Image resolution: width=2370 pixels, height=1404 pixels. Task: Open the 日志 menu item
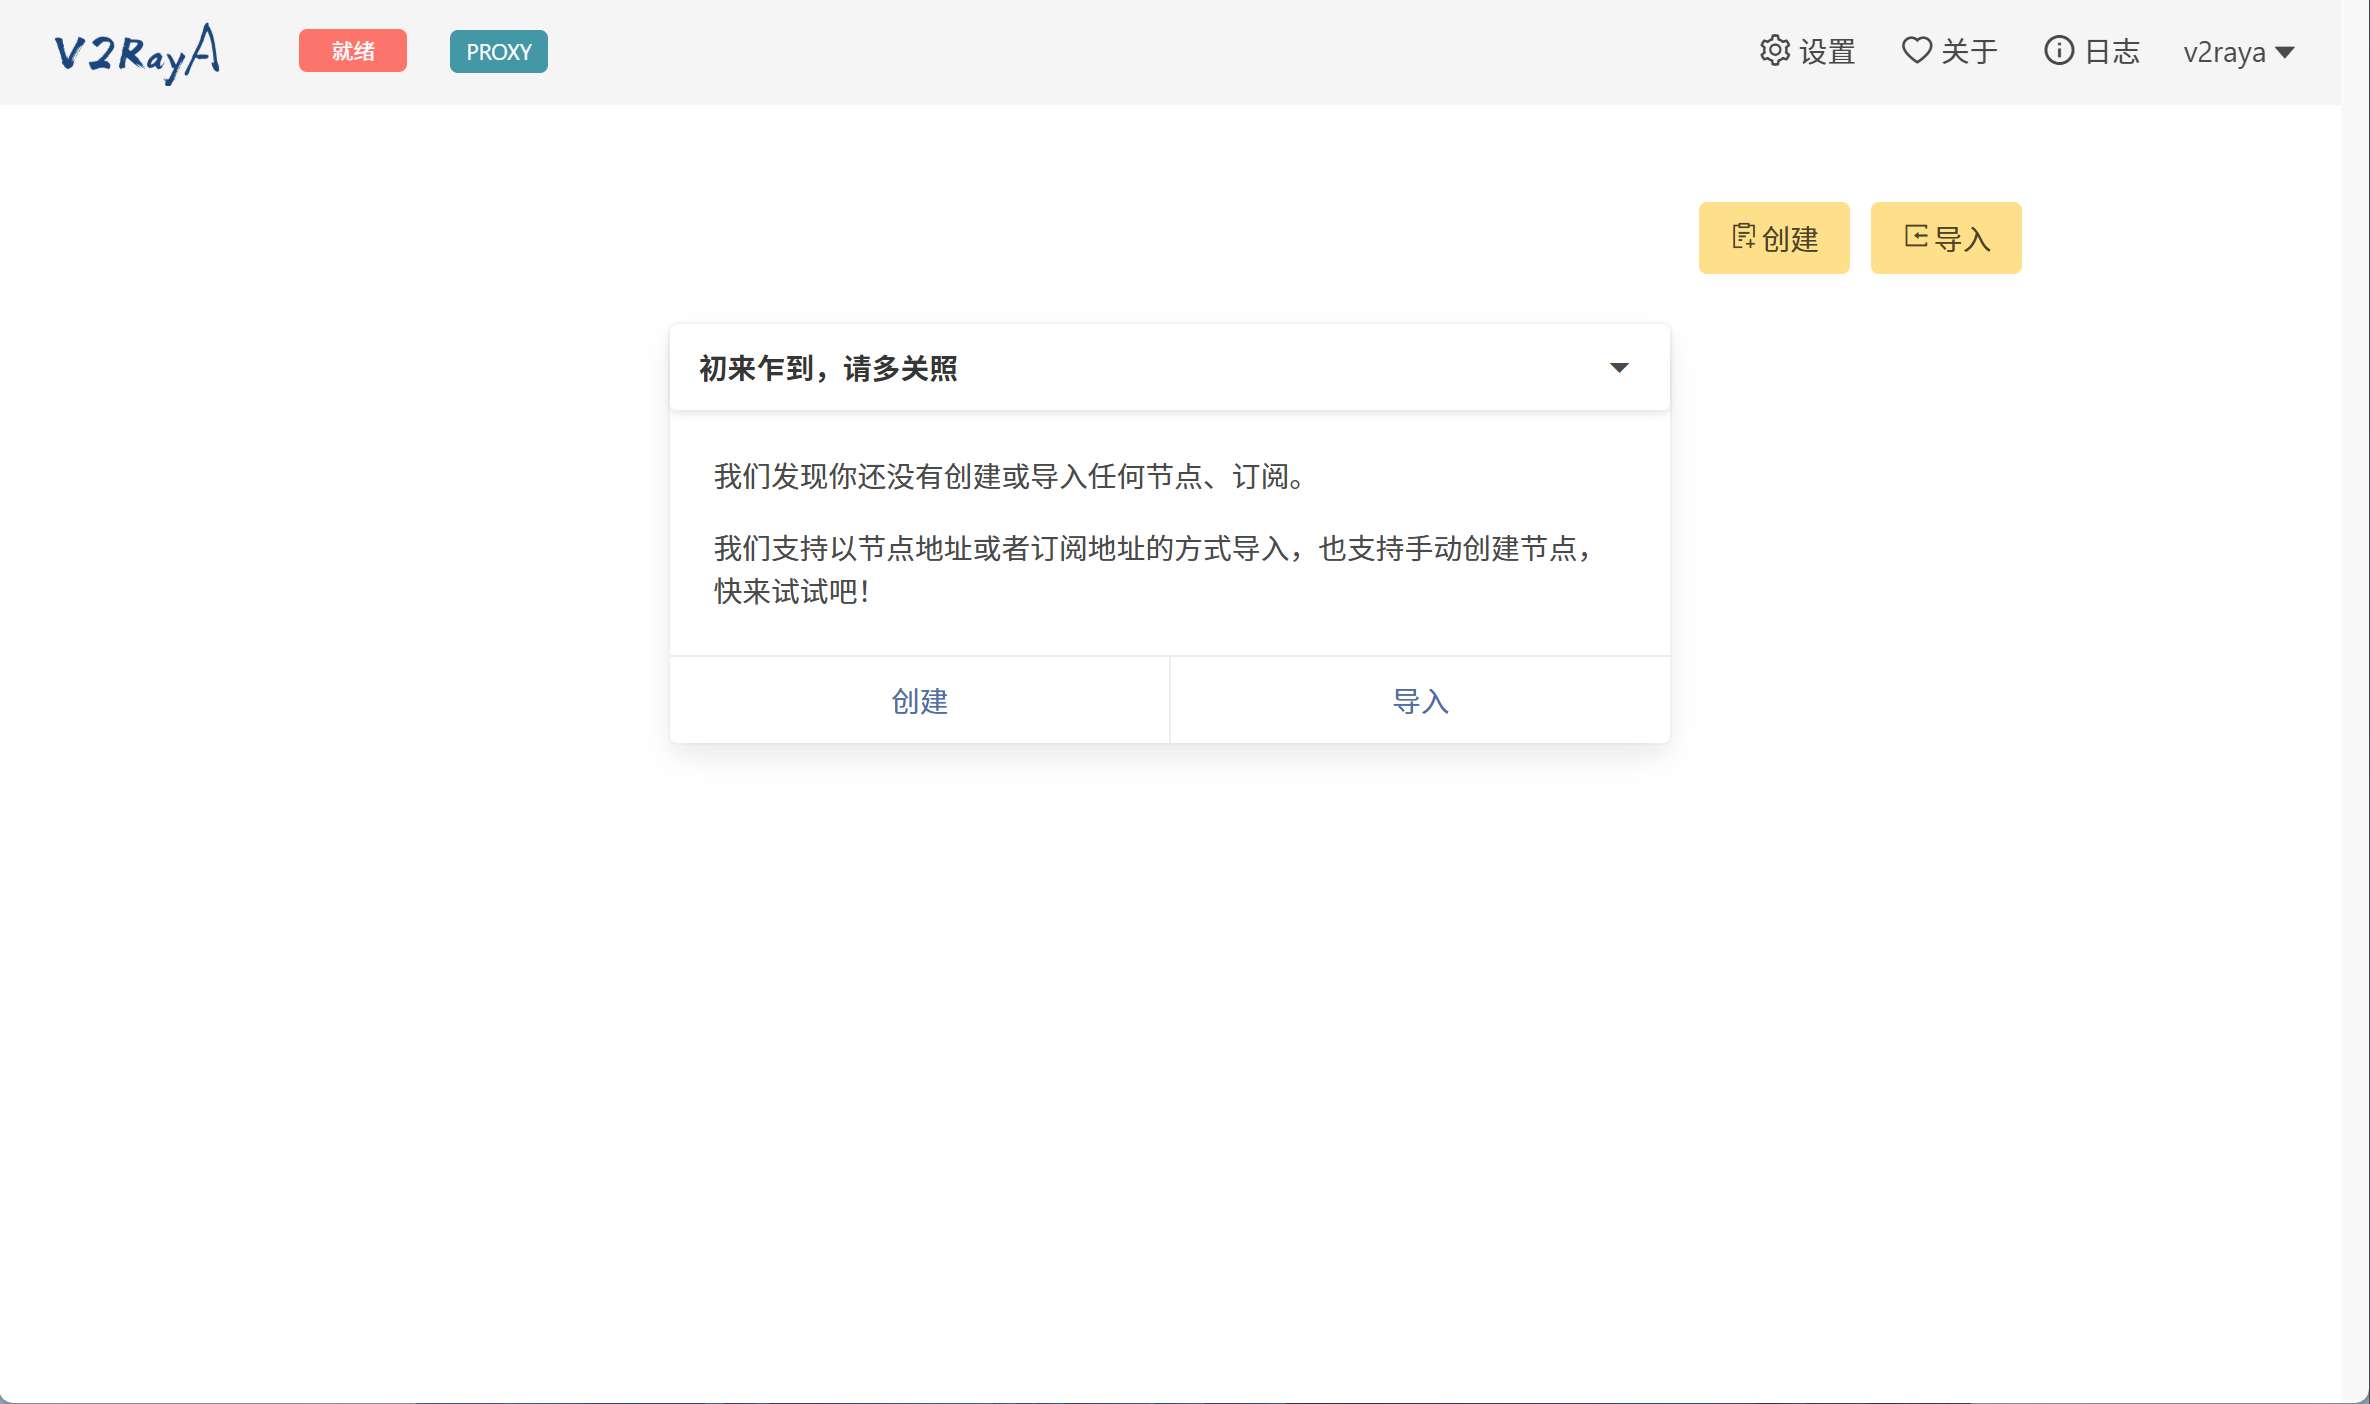pos(2112,52)
